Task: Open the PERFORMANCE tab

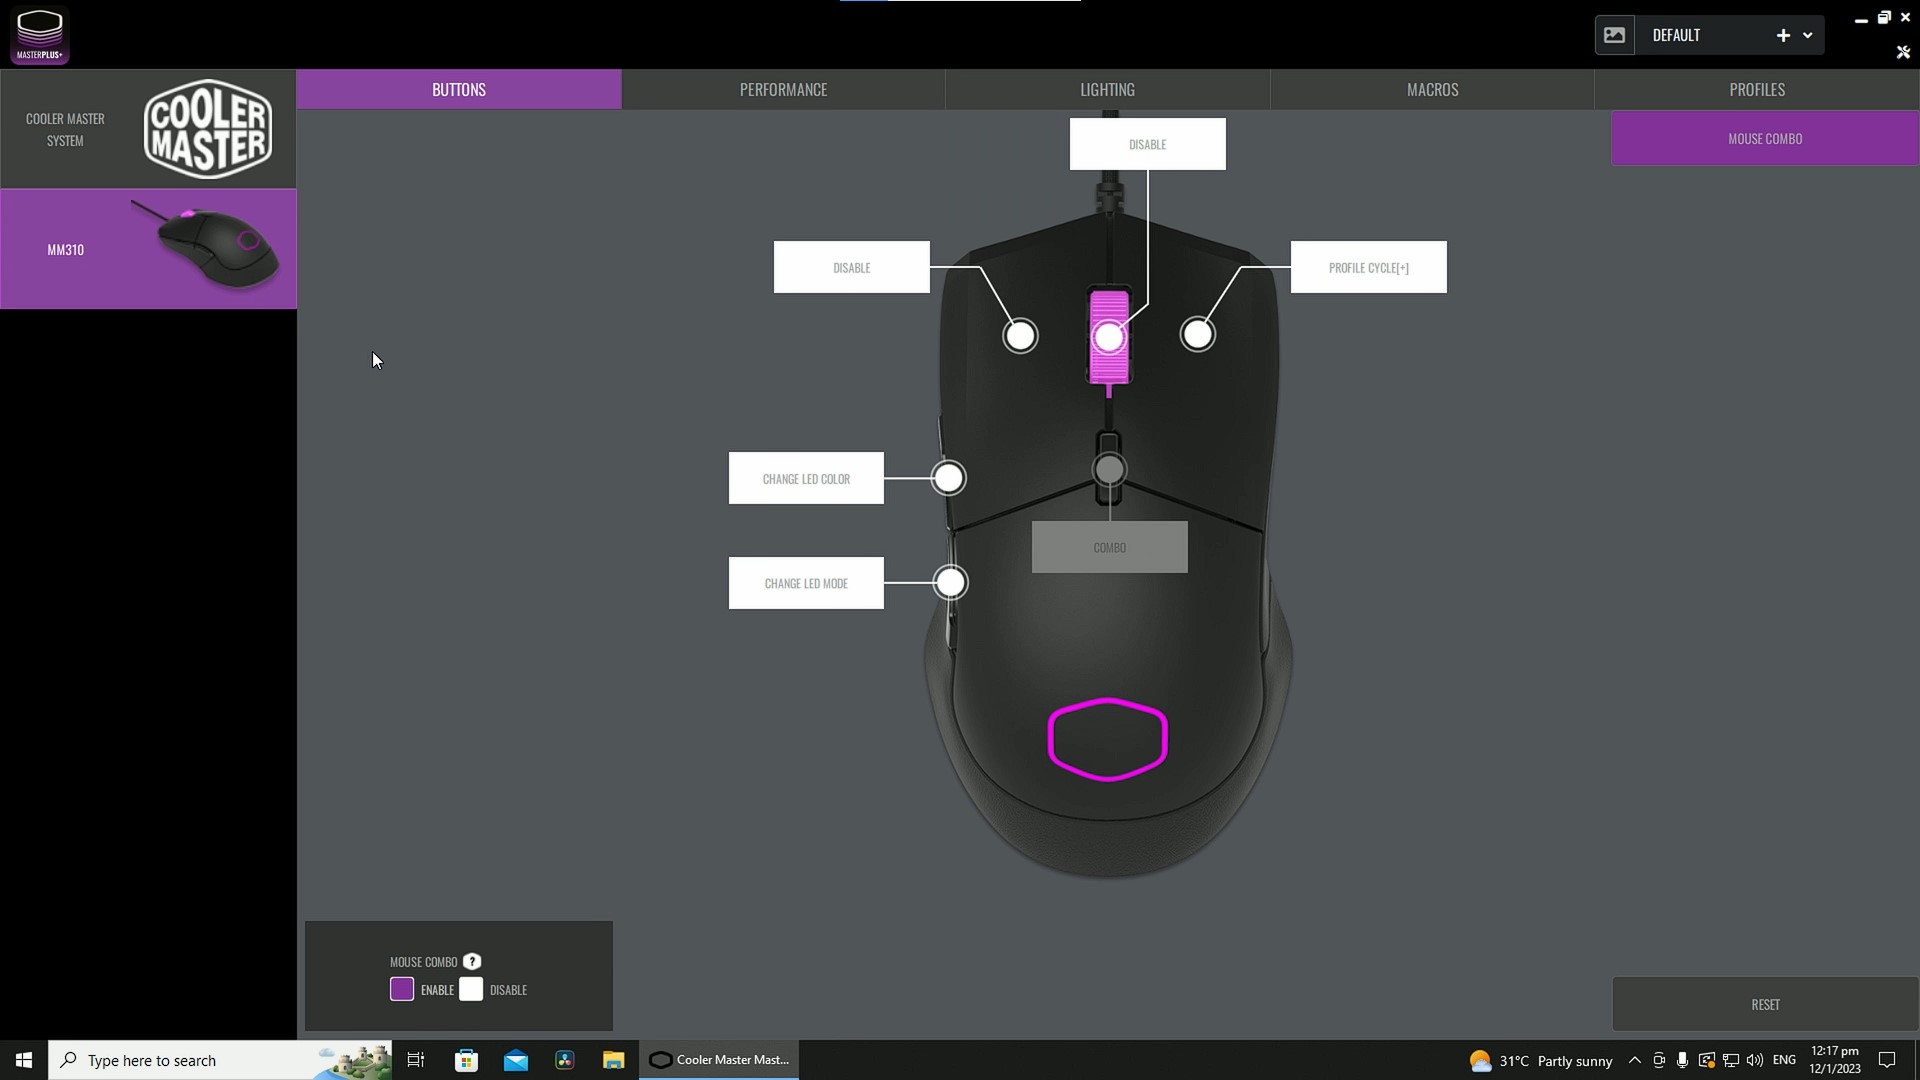Action: point(783,88)
